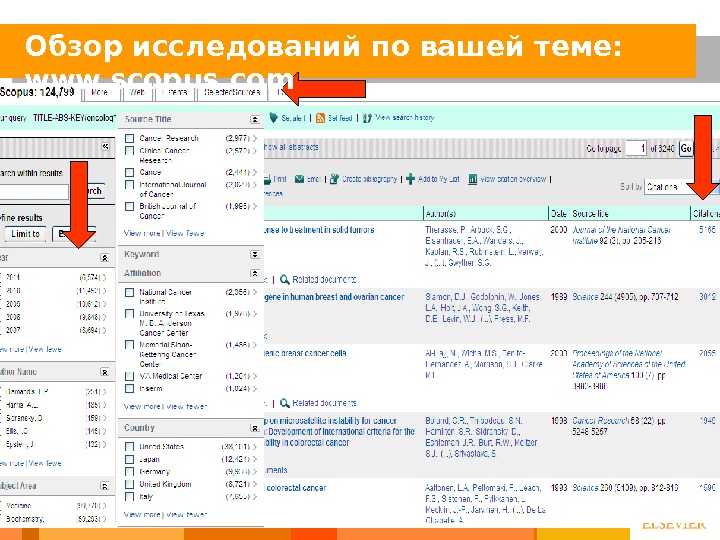Check the United States country box
The width and height of the screenshot is (720, 540).
(x=129, y=446)
